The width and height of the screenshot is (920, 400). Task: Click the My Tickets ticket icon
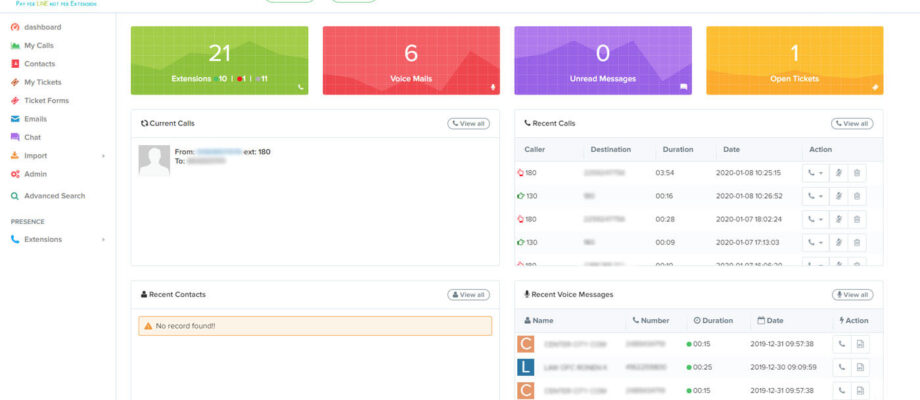(x=15, y=82)
